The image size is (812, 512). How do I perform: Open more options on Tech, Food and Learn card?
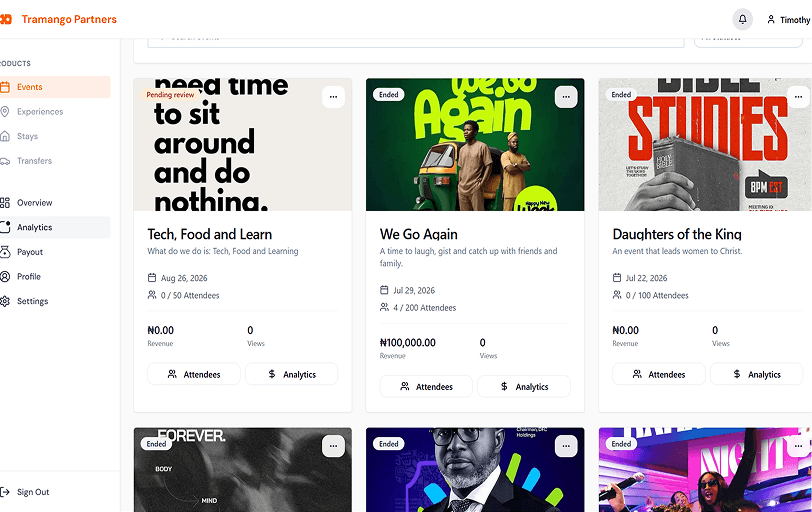(334, 97)
